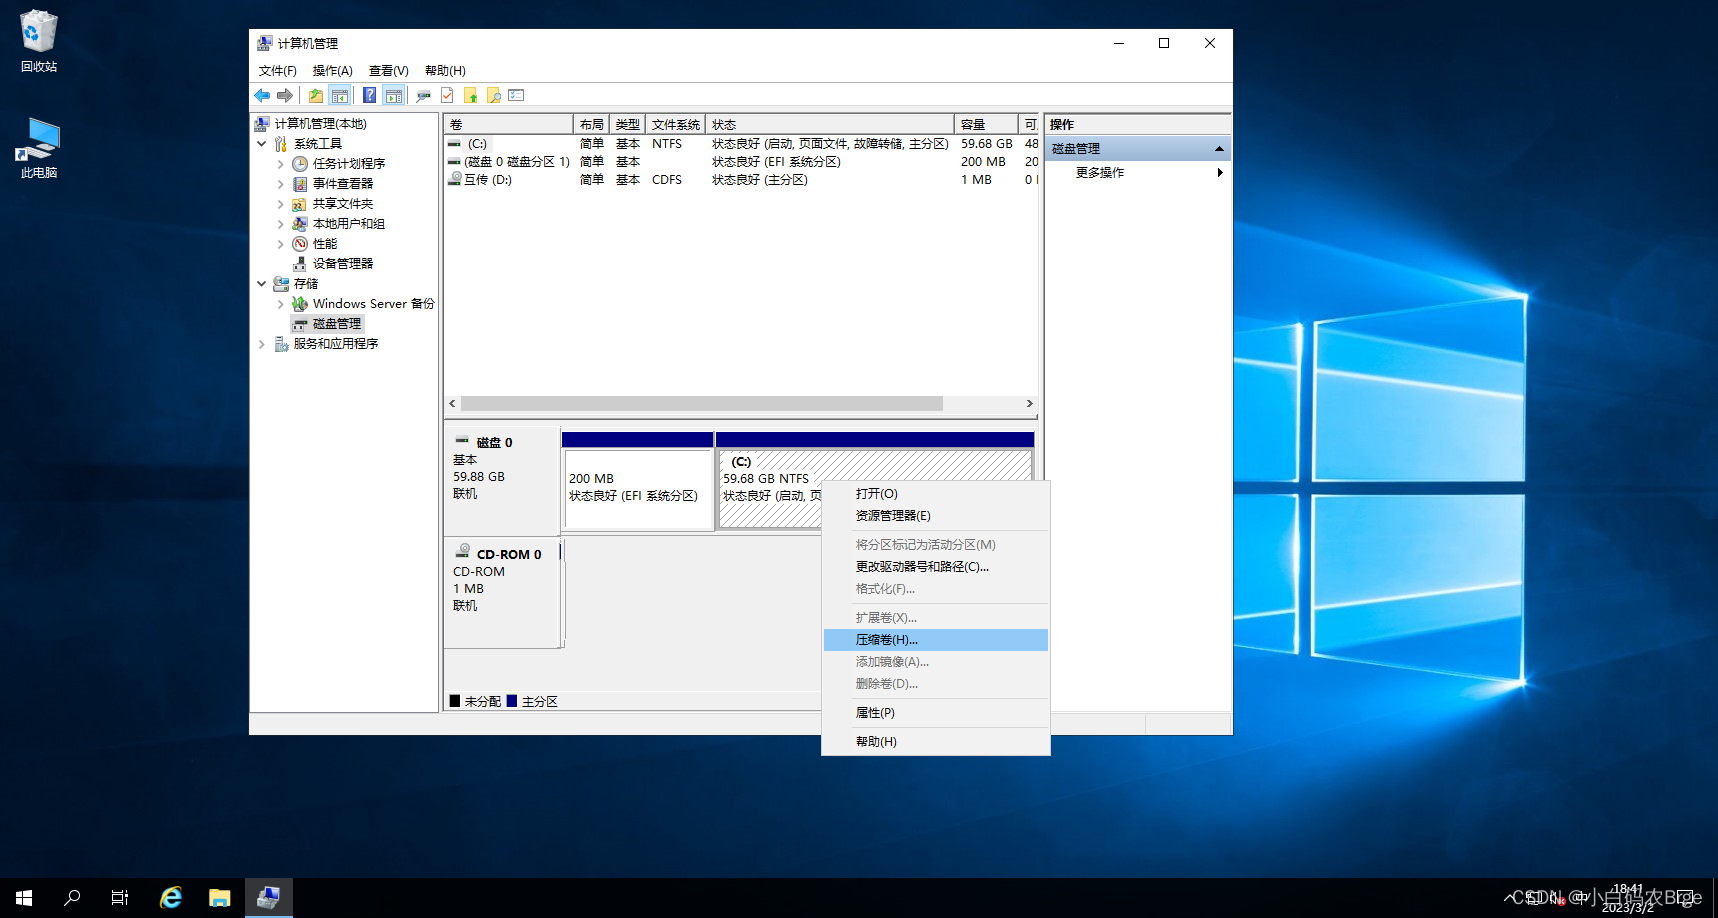Select 事件查看器 in the tree
Viewport: 1718px width, 918px height.
(x=343, y=184)
